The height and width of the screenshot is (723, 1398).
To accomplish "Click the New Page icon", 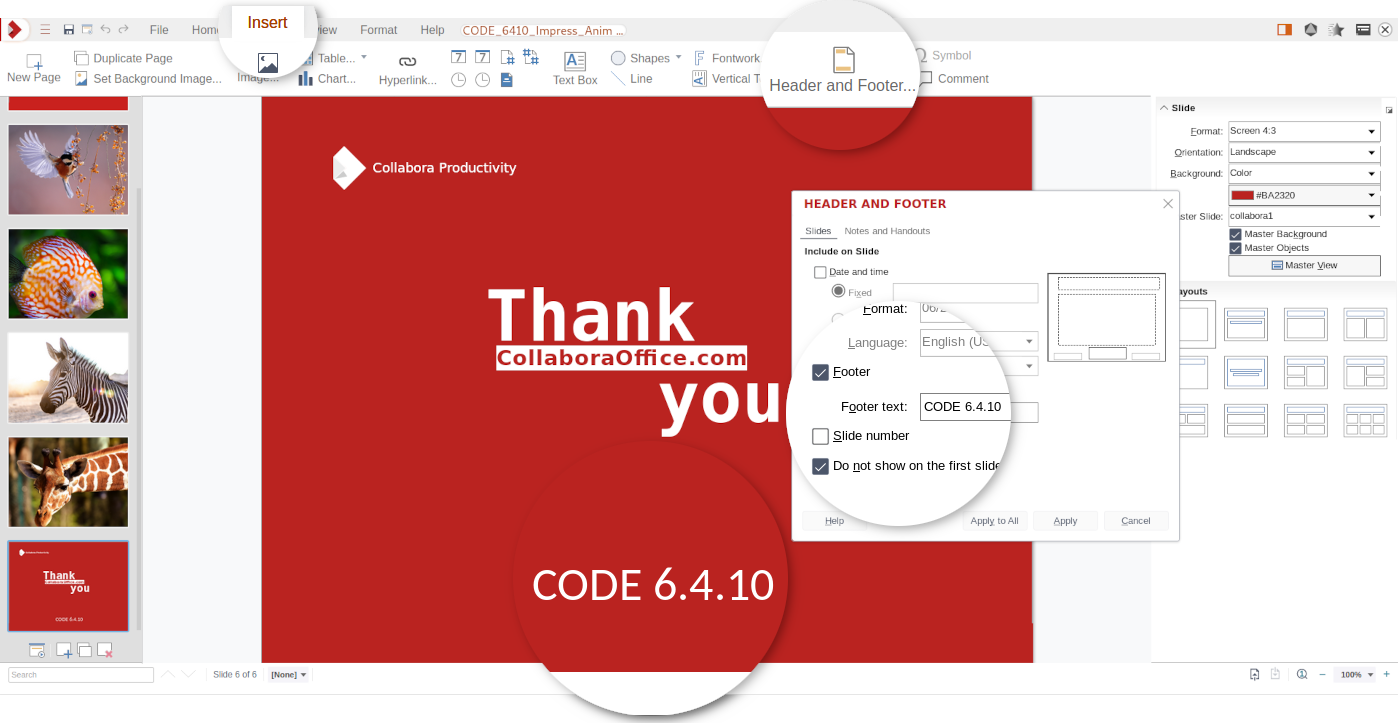I will [x=34, y=61].
